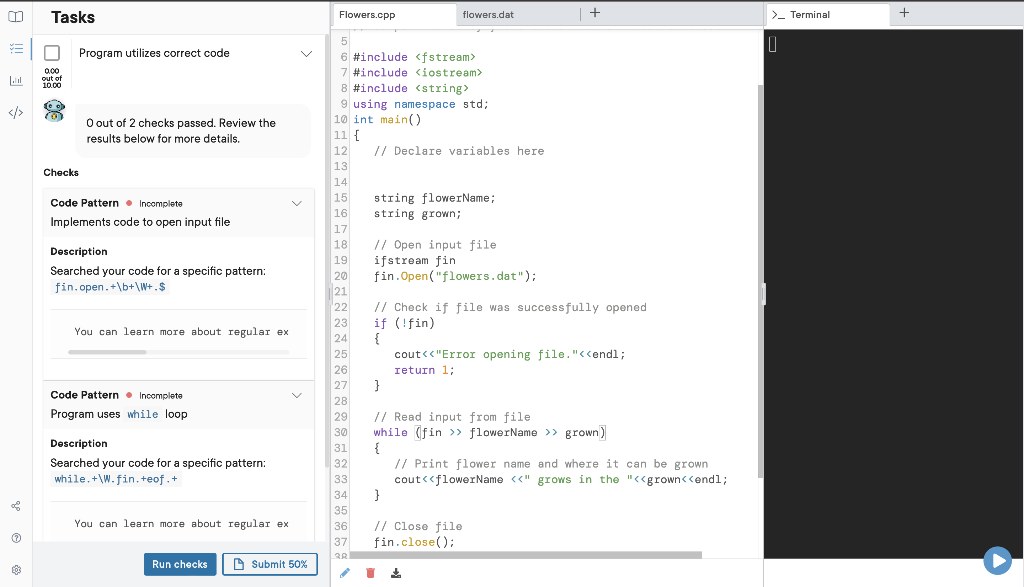Click the Submit 50% button

(269, 564)
